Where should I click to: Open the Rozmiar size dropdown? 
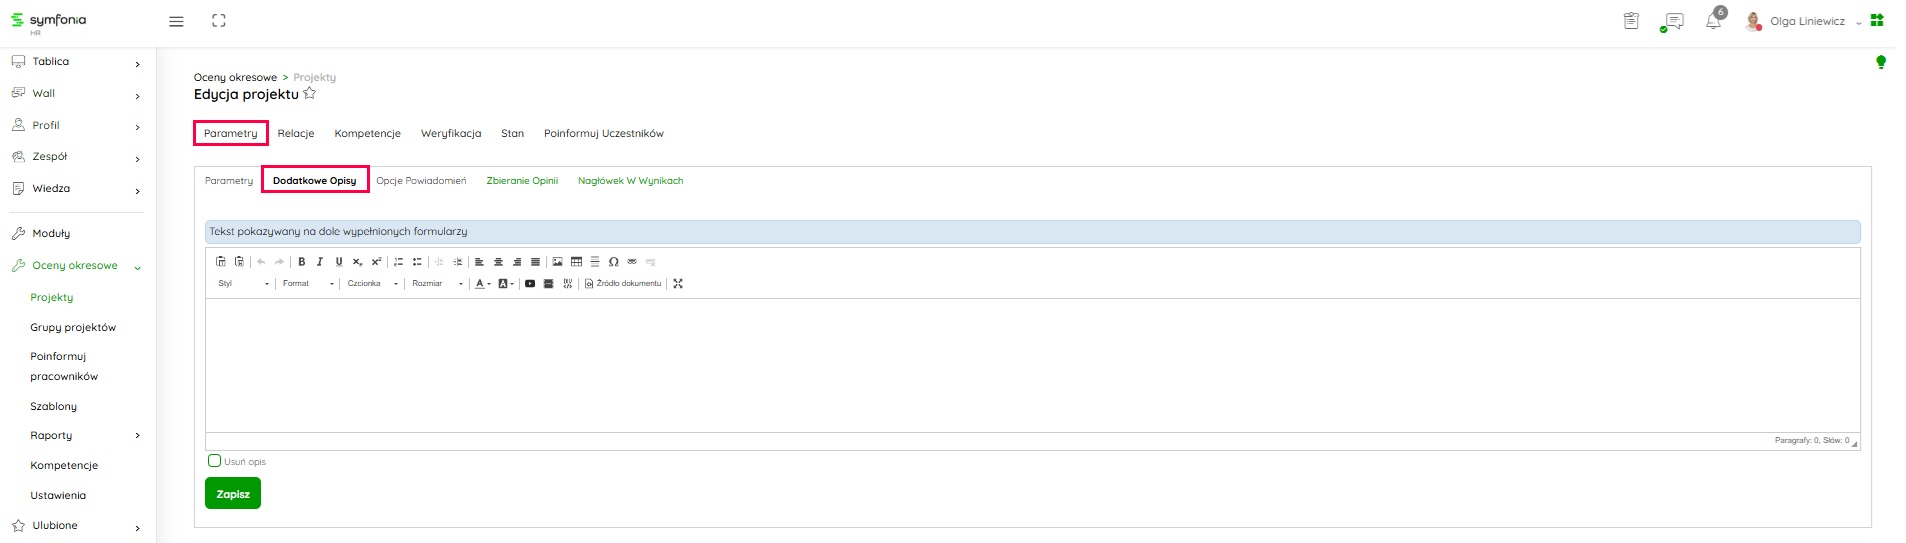coord(437,284)
